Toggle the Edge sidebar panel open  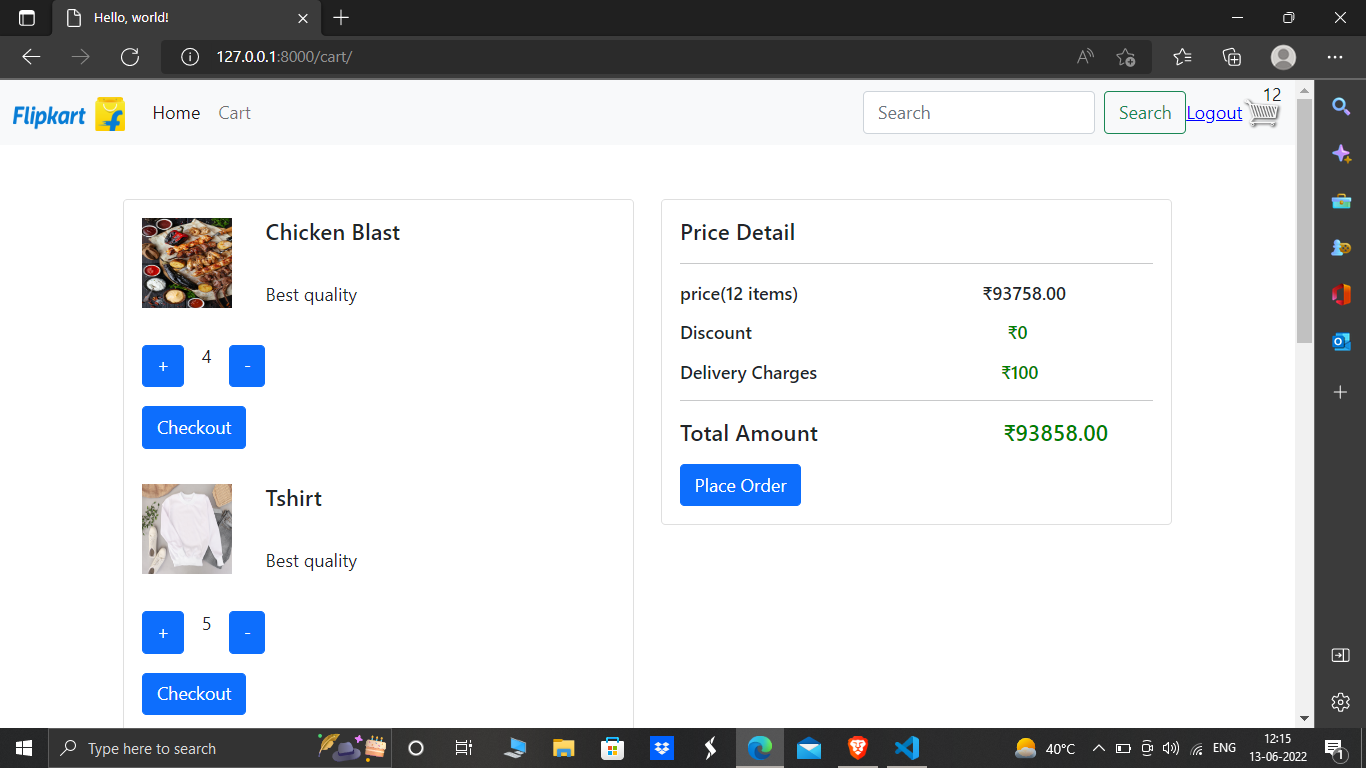(1340, 655)
